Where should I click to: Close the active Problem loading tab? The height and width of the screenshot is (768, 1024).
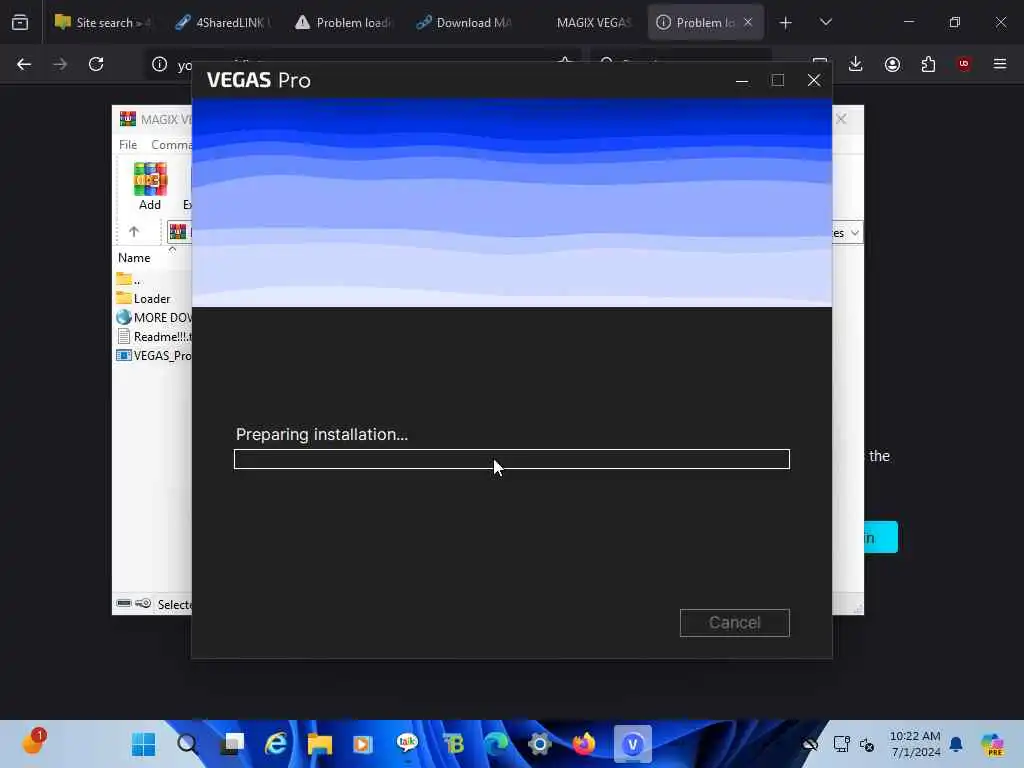click(748, 22)
